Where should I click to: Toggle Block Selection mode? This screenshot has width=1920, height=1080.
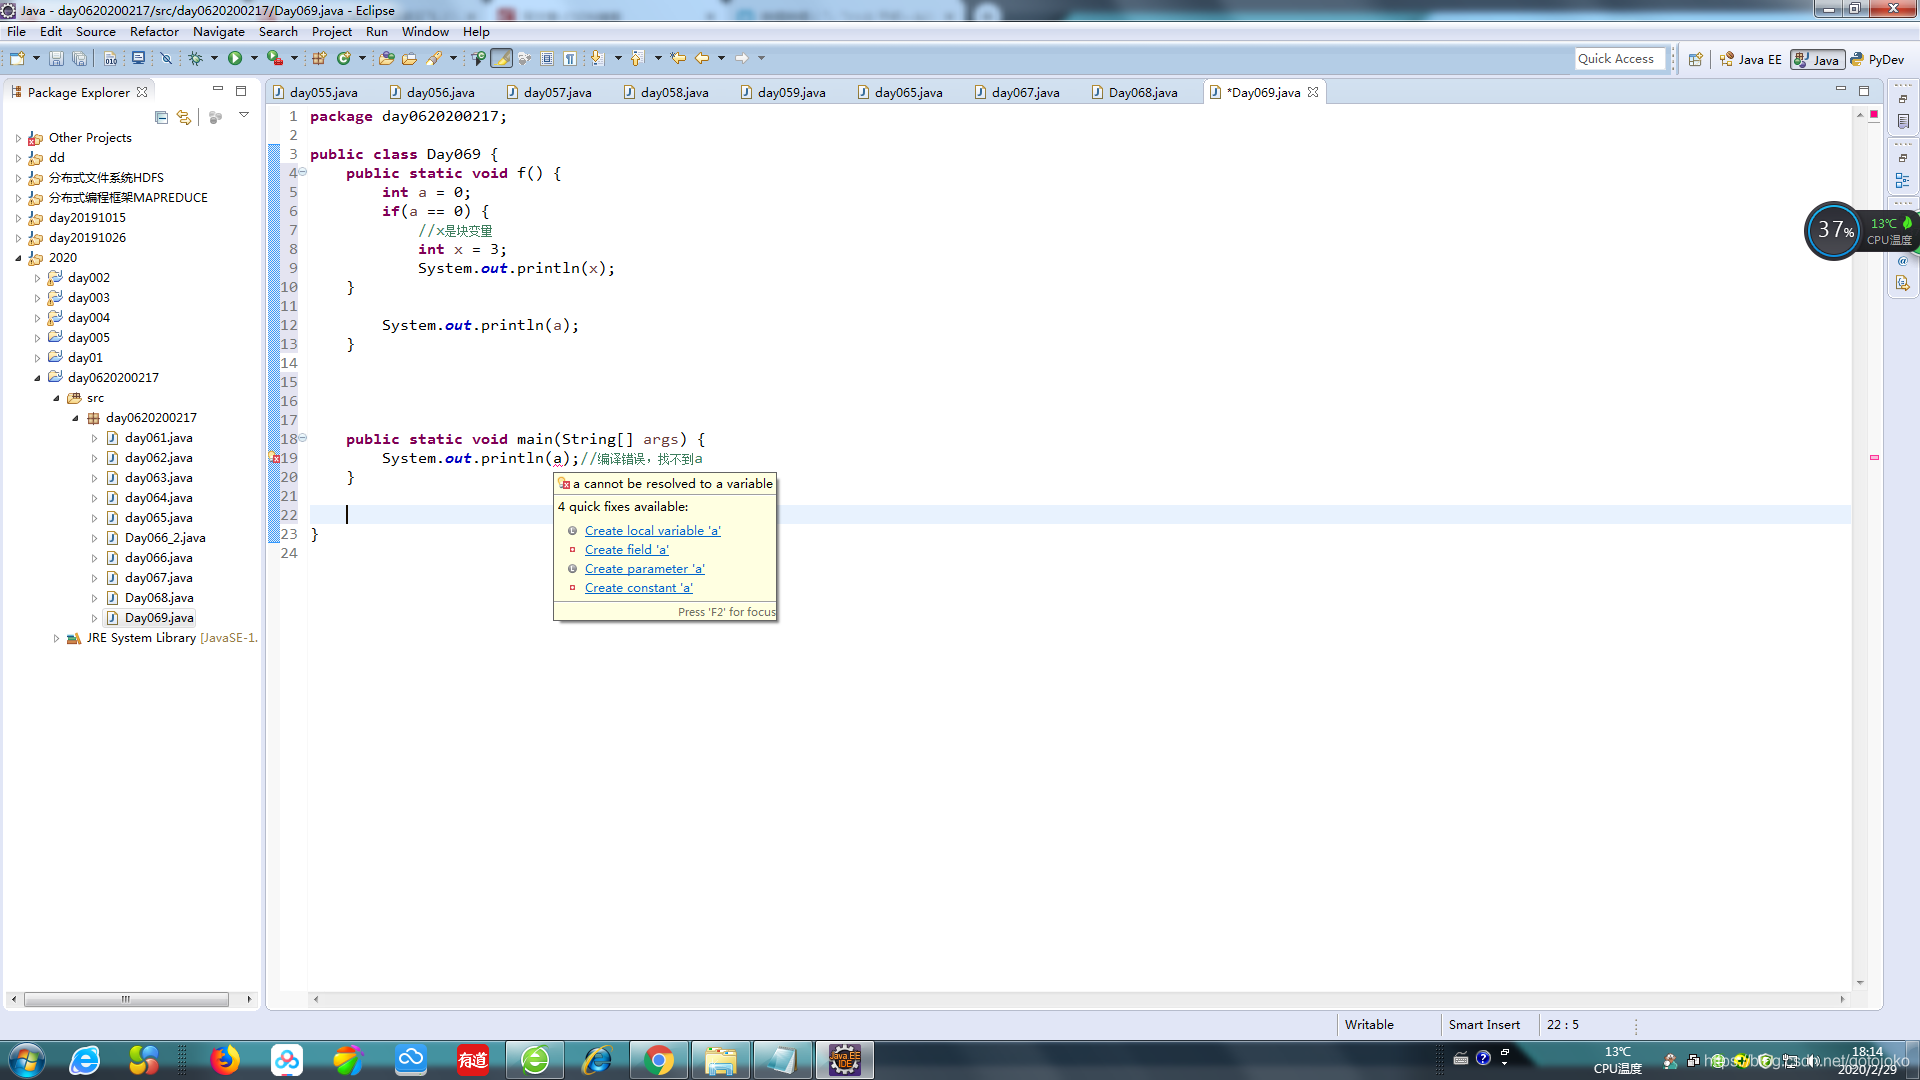547,59
